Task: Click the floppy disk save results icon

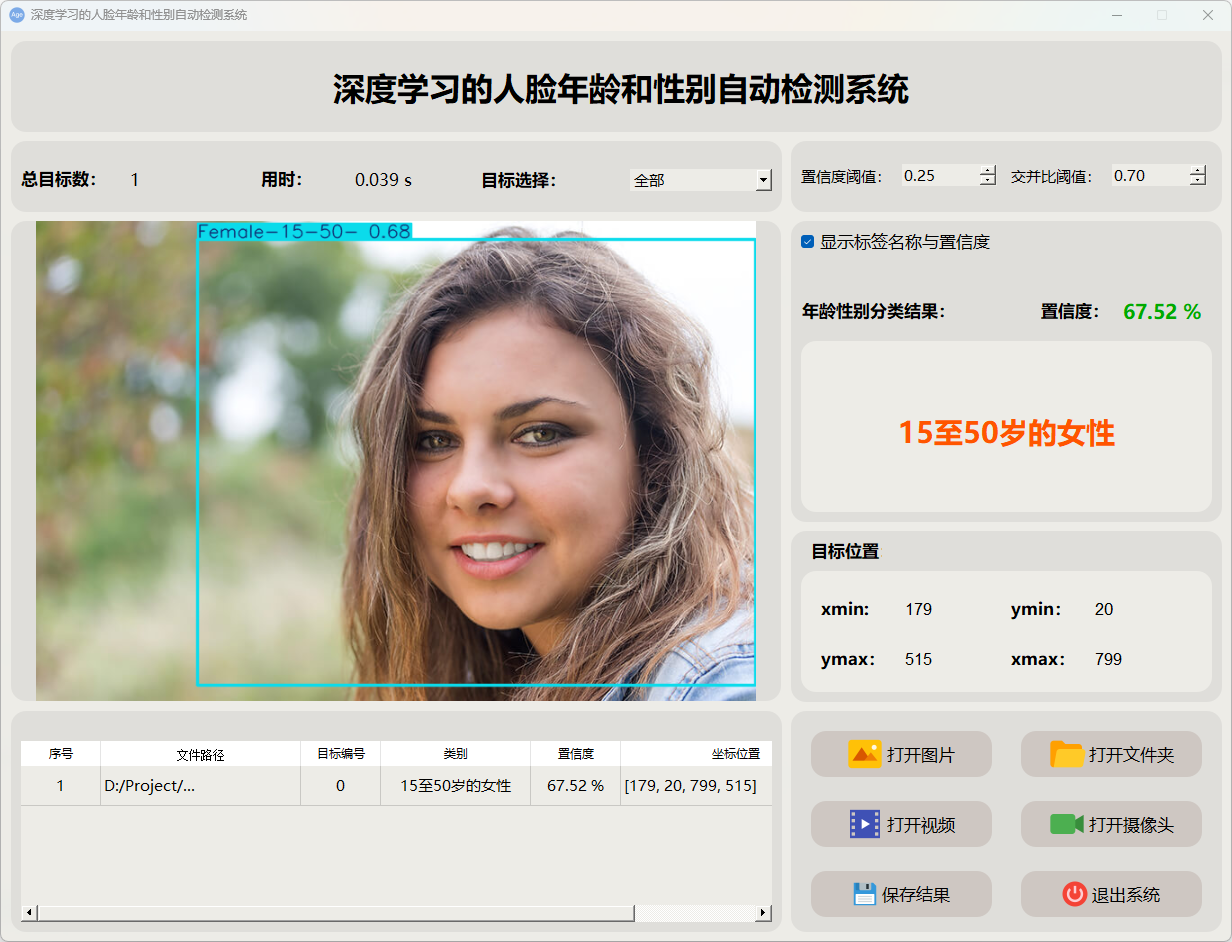Action: point(864,894)
